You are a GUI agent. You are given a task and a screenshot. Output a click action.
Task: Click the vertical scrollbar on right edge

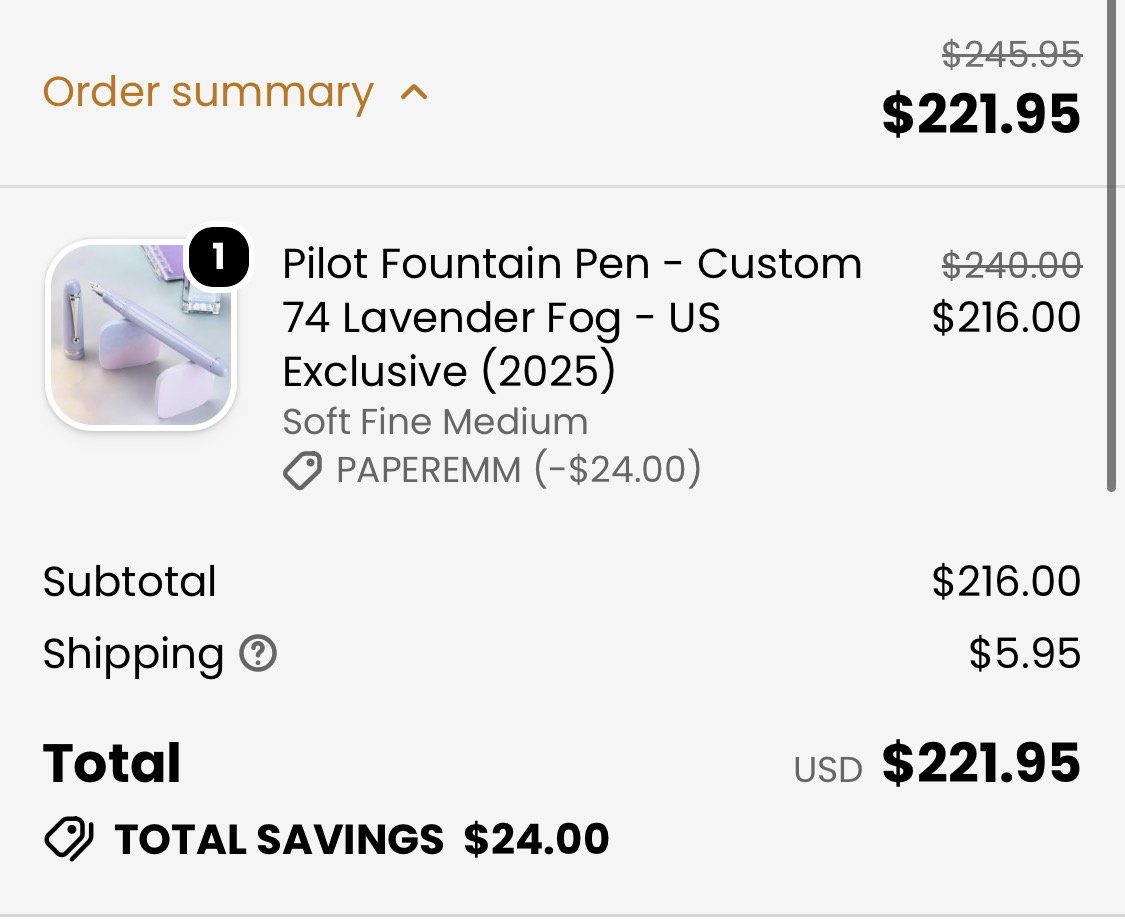1111,246
